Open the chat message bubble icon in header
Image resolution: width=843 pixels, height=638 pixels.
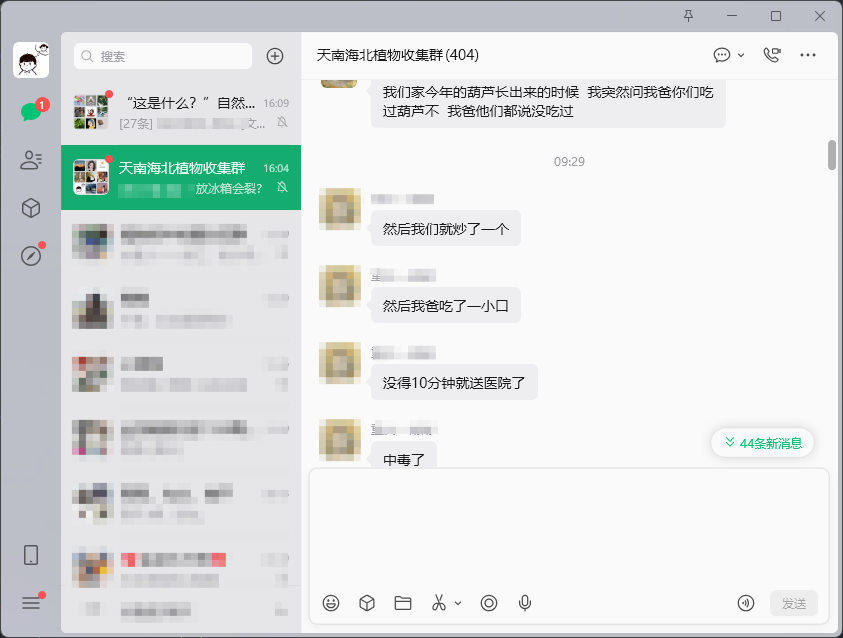pyautogui.click(x=721, y=55)
